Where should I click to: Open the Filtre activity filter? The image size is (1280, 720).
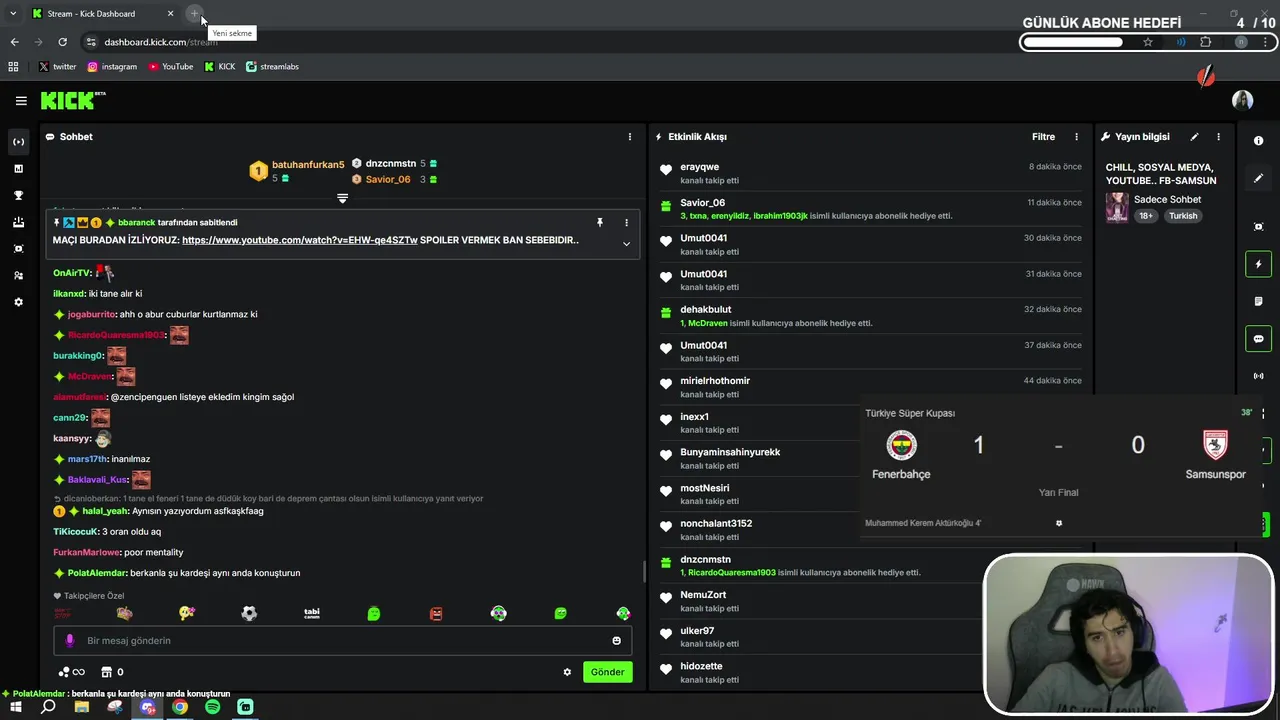(x=1043, y=137)
